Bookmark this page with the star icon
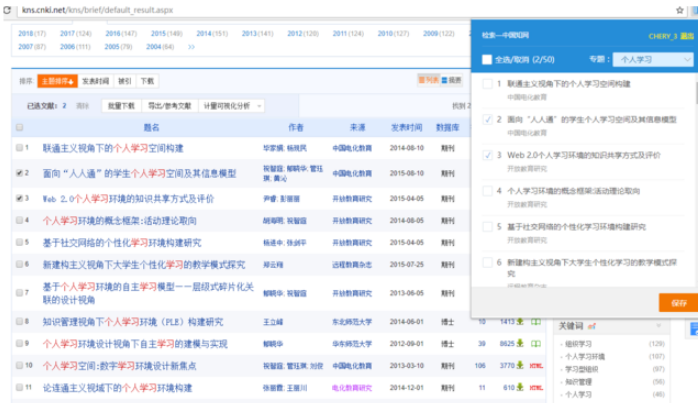This screenshot has height=403, width=699. coord(680,10)
